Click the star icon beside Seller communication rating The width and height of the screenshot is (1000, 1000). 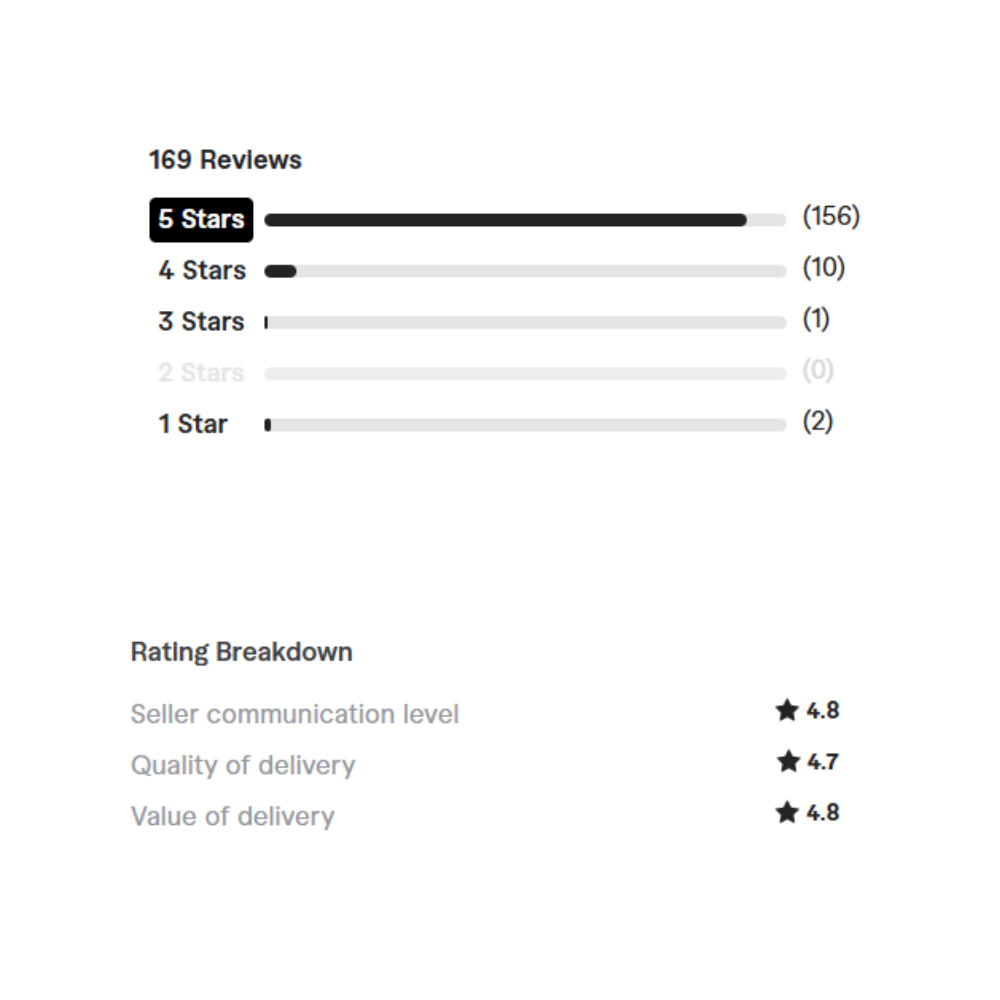787,711
